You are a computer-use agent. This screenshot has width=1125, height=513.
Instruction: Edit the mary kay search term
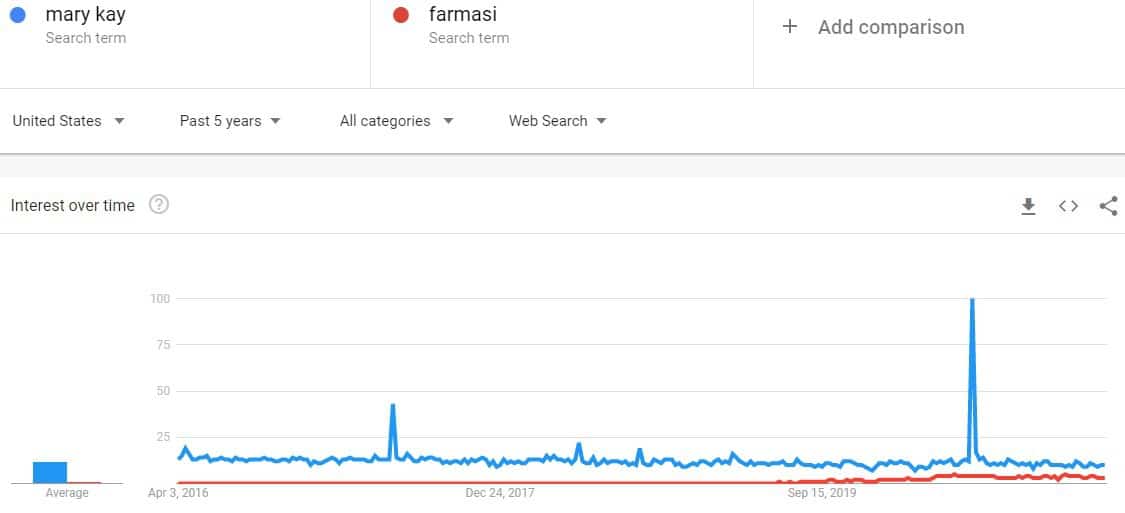pyautogui.click(x=85, y=14)
